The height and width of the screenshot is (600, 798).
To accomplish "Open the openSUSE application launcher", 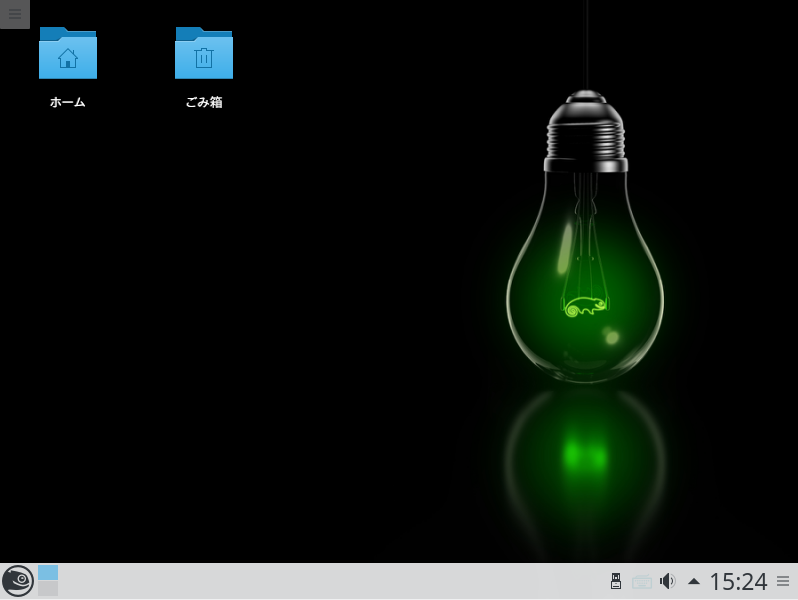I will [18, 581].
